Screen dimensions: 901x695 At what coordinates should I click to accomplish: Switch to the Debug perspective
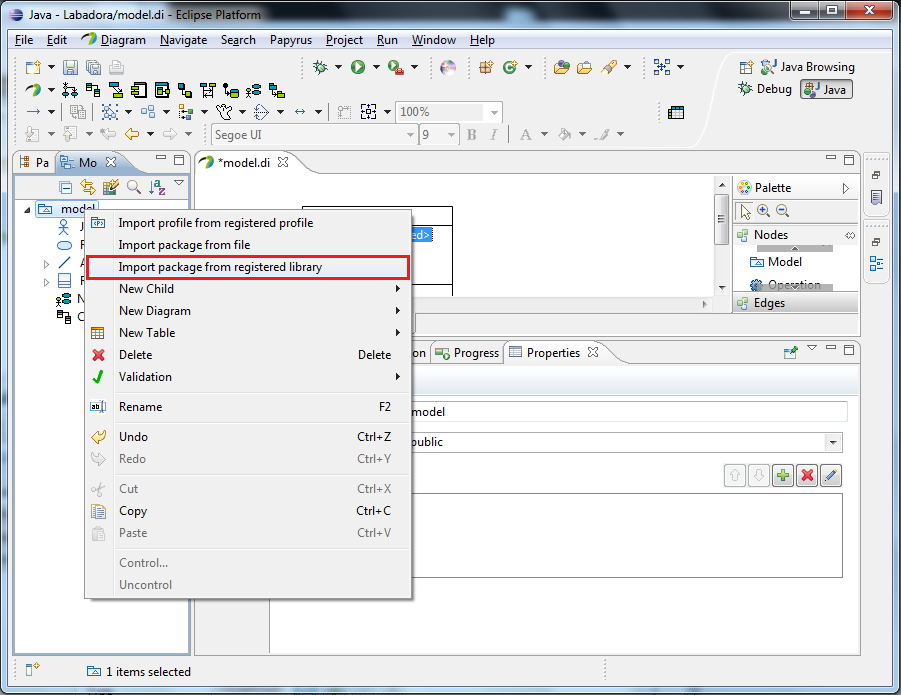(765, 89)
